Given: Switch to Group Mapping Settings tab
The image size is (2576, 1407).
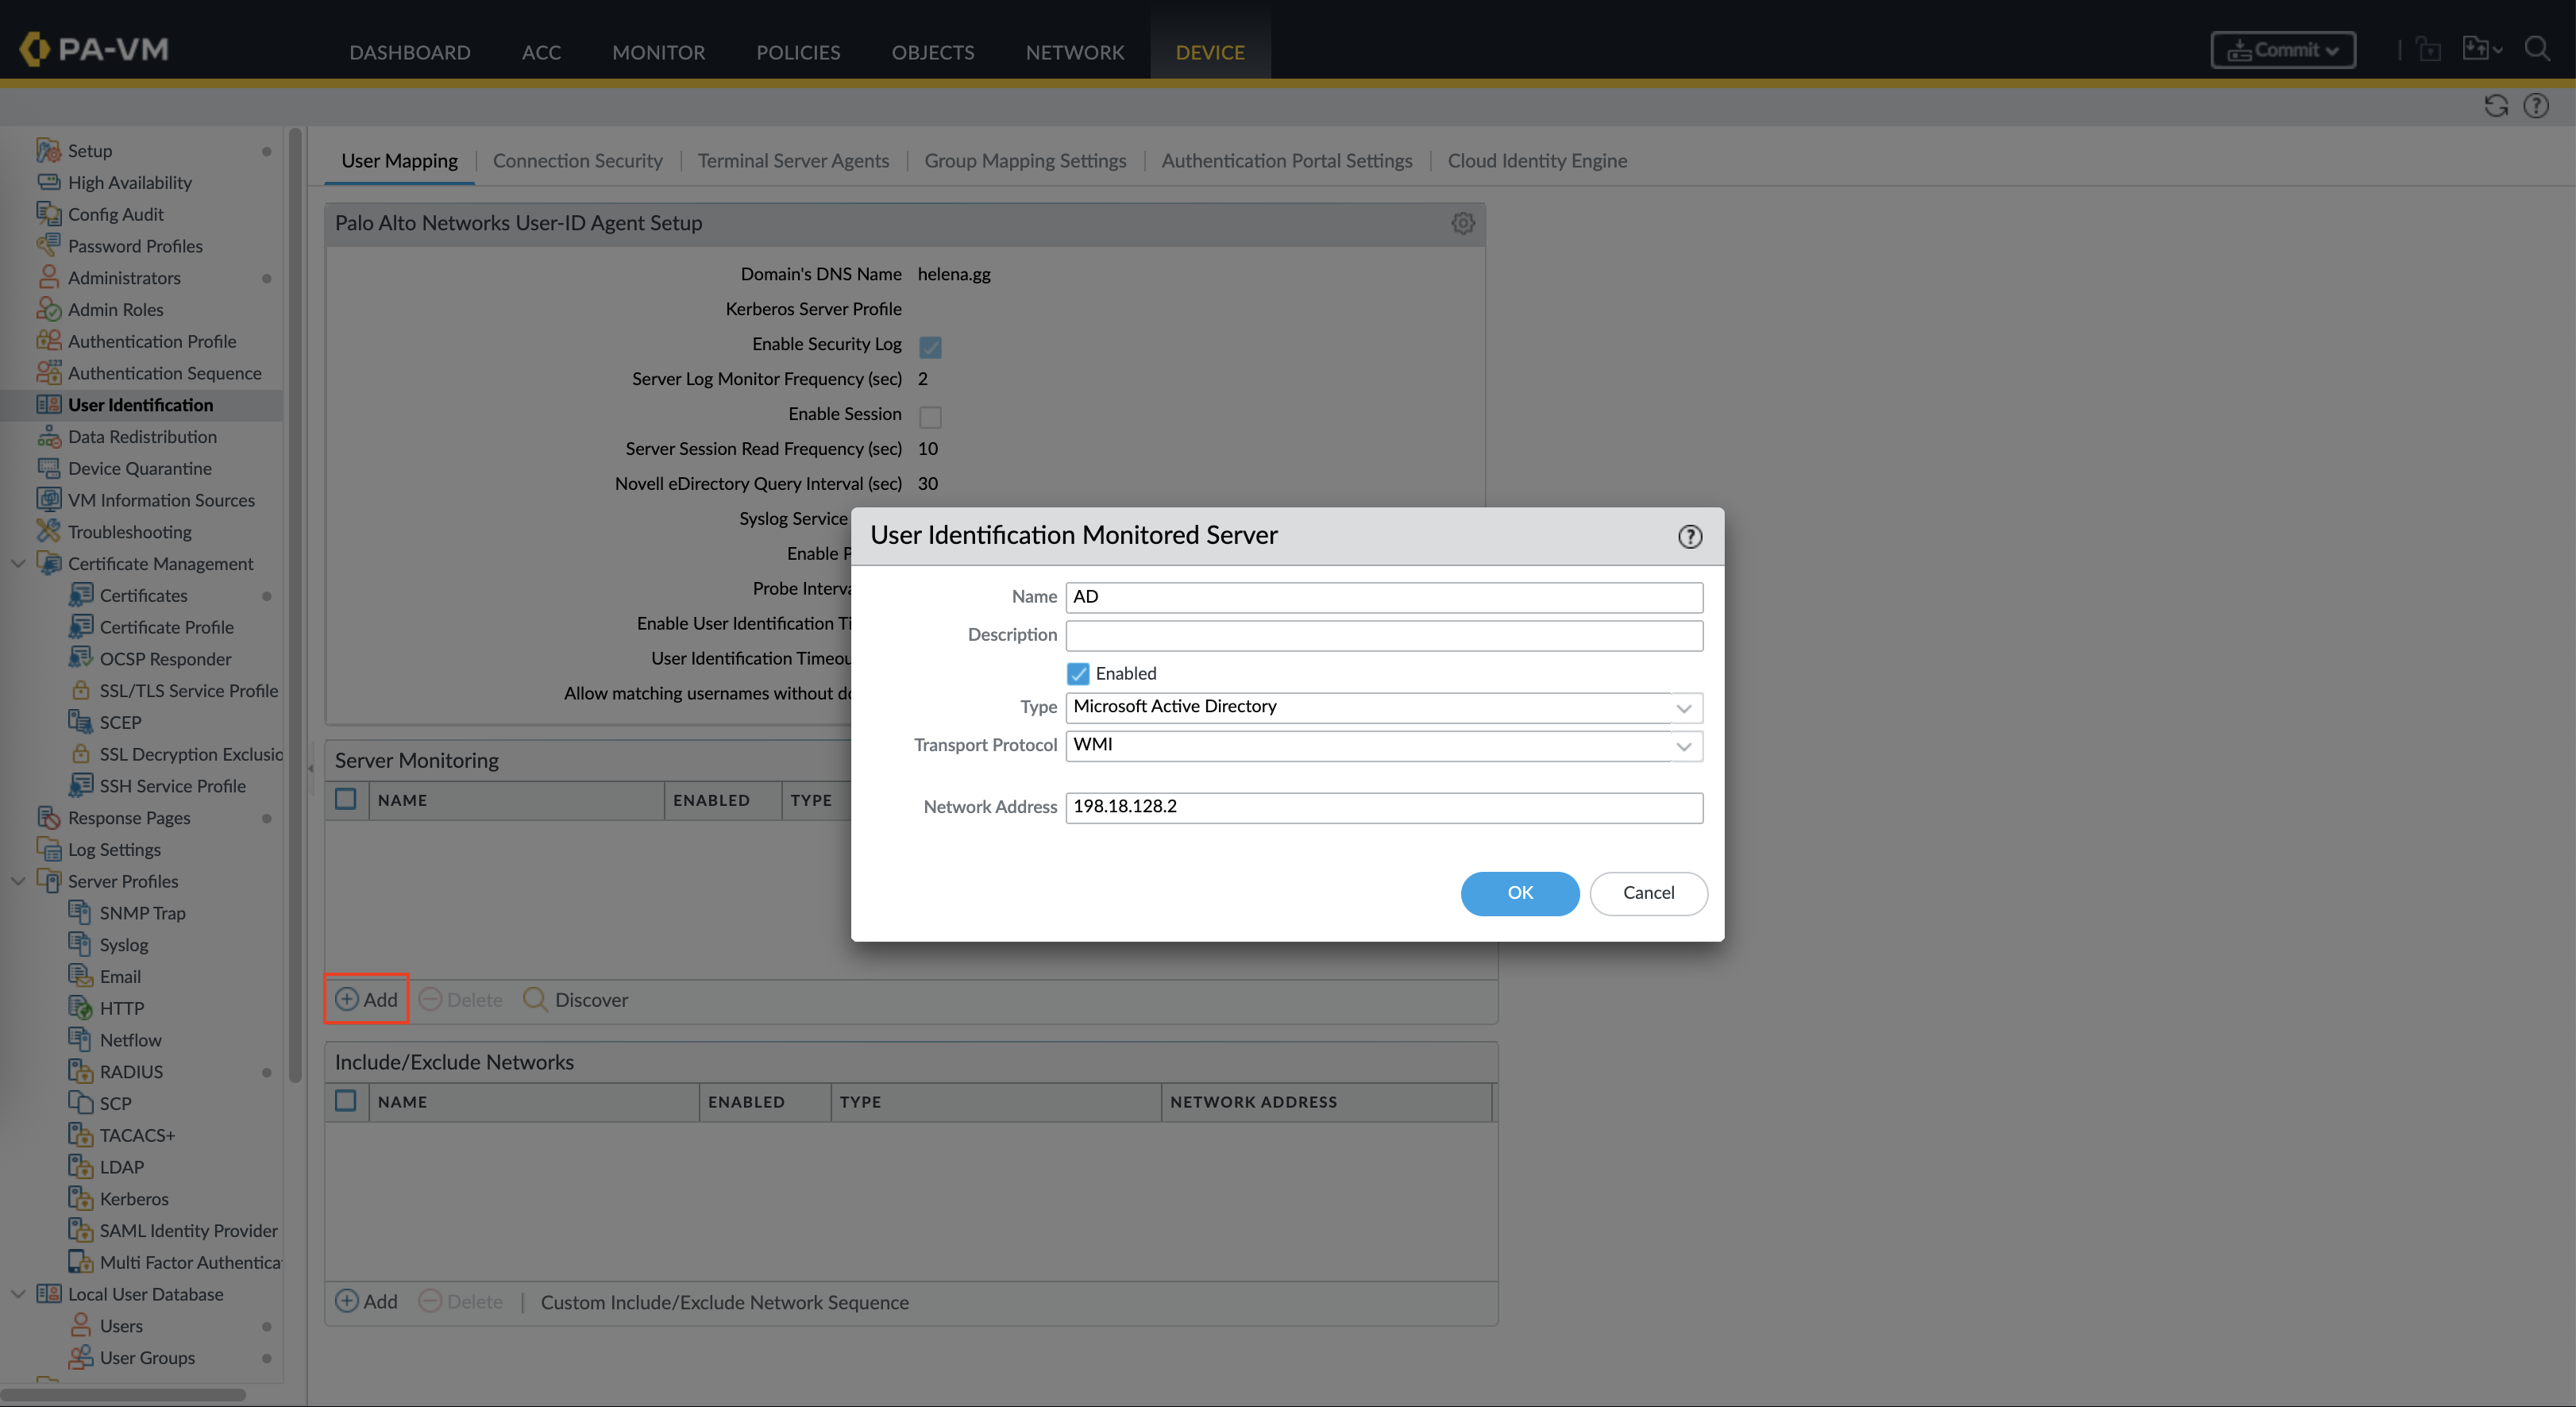Looking at the screenshot, I should point(1024,161).
